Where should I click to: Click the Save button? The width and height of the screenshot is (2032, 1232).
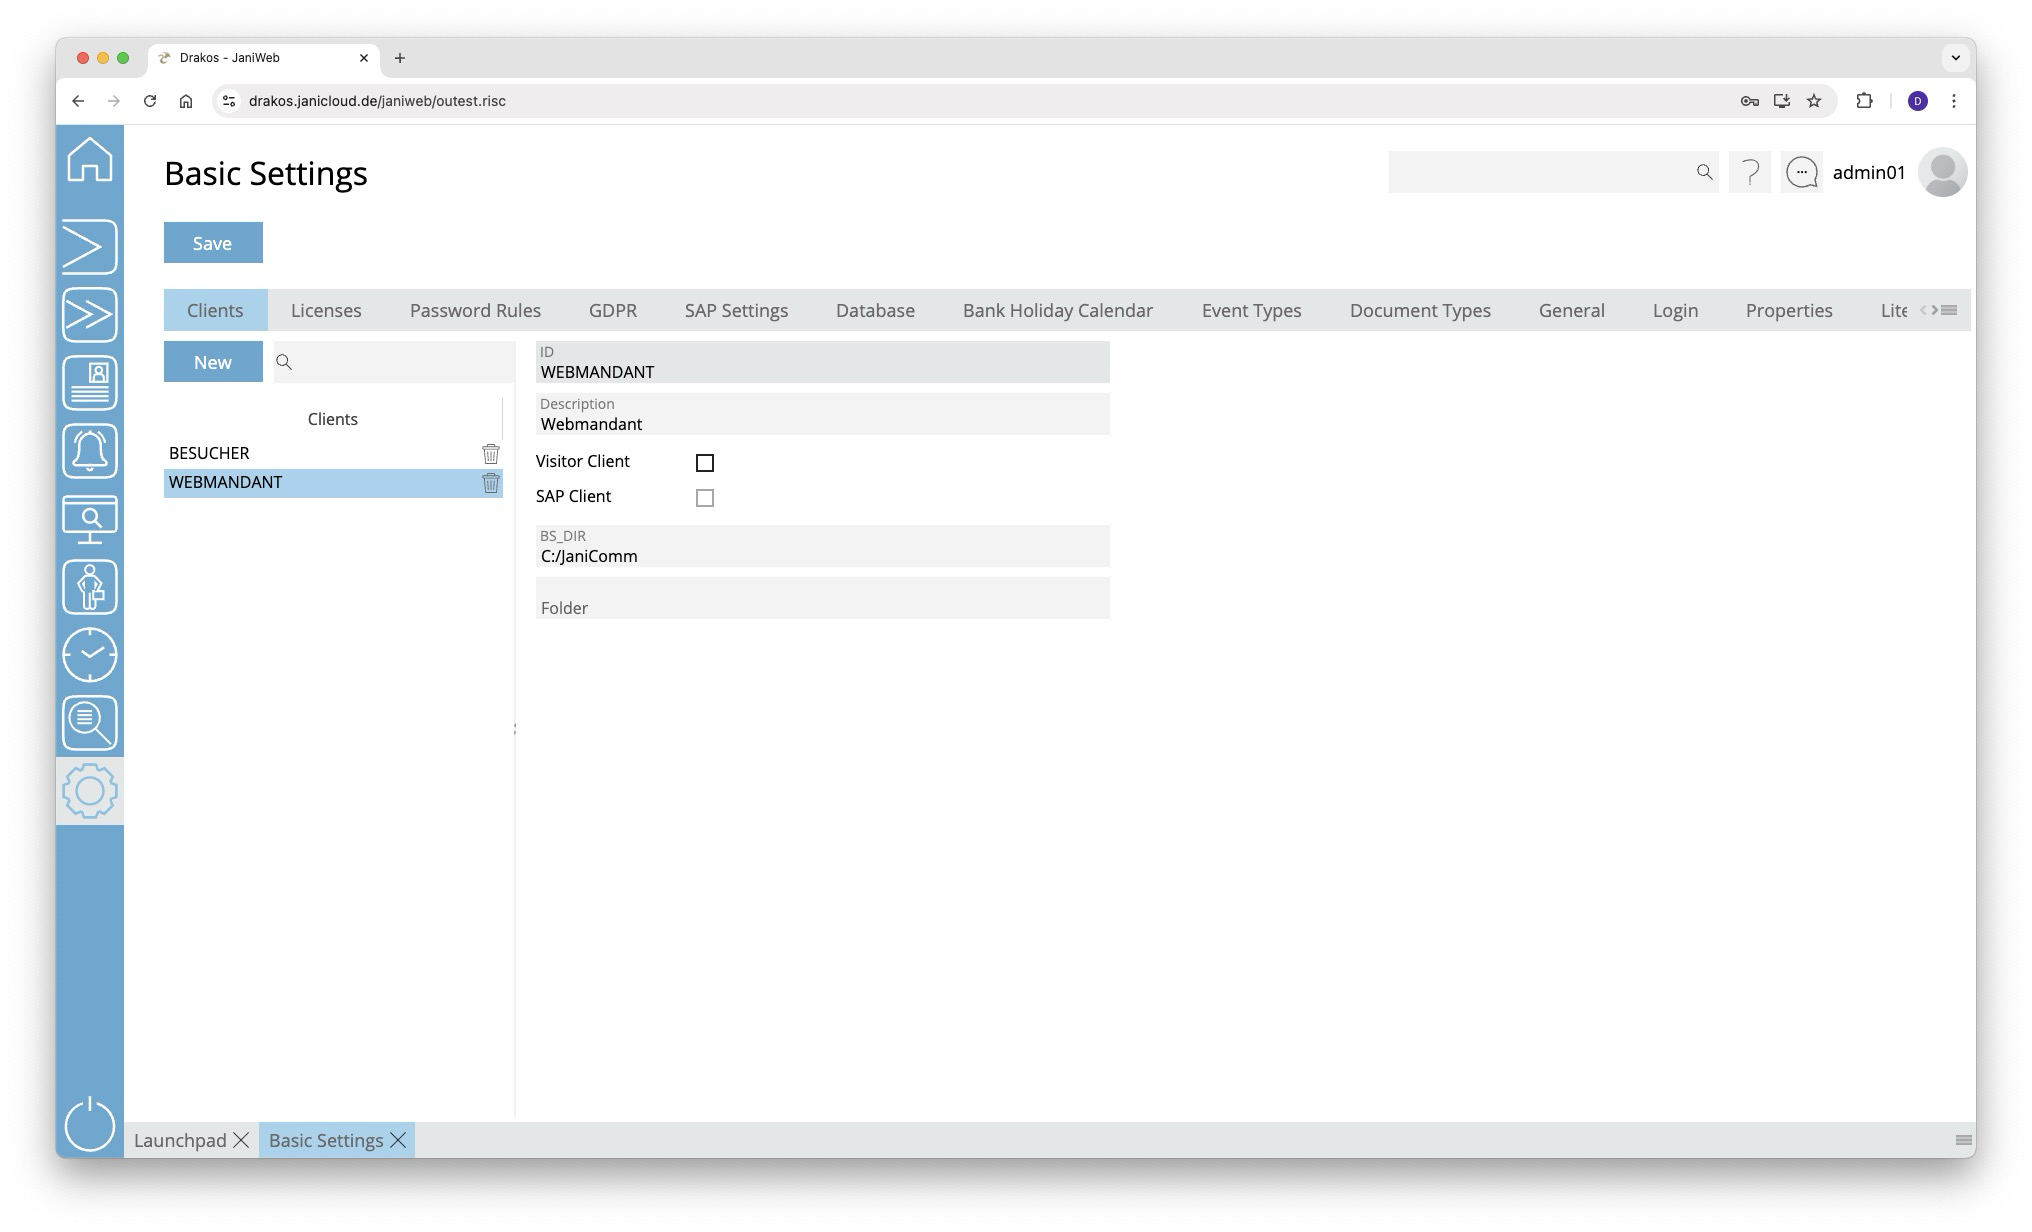[213, 243]
